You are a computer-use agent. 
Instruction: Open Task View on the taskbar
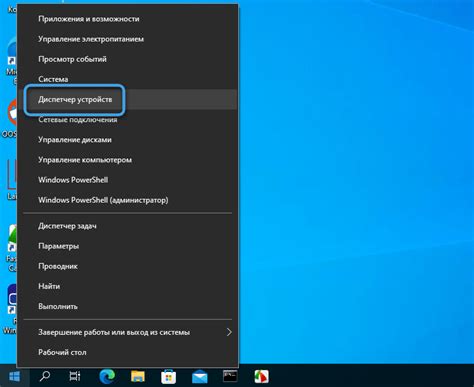coord(75,377)
